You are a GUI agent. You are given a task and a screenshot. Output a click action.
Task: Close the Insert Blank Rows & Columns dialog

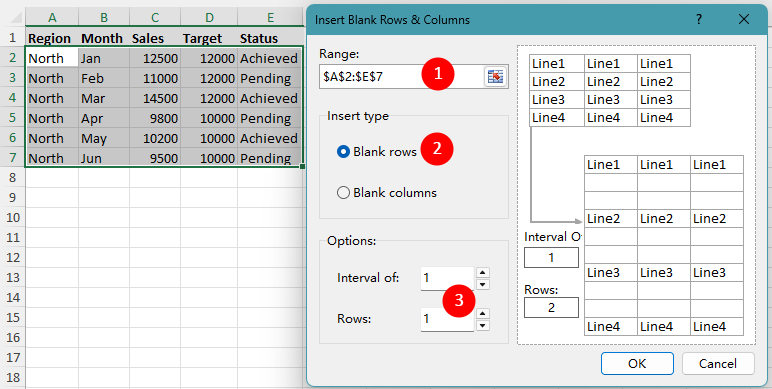(743, 19)
